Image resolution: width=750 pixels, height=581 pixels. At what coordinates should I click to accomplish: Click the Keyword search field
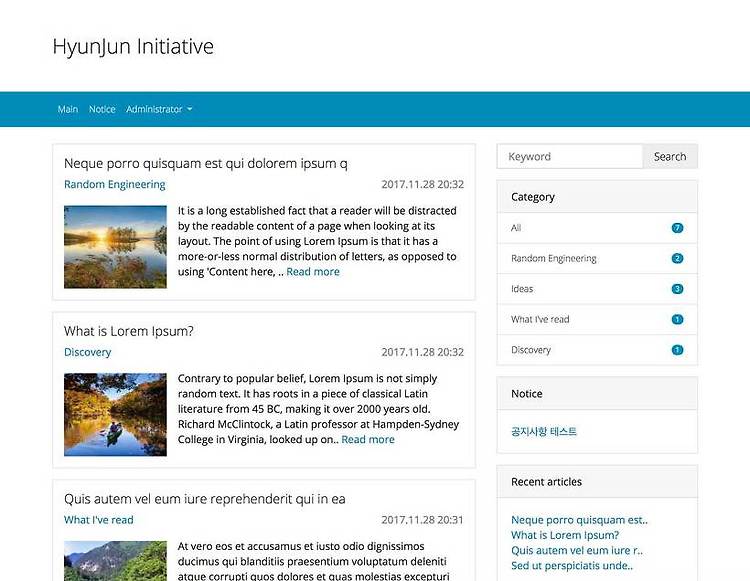pyautogui.click(x=570, y=156)
